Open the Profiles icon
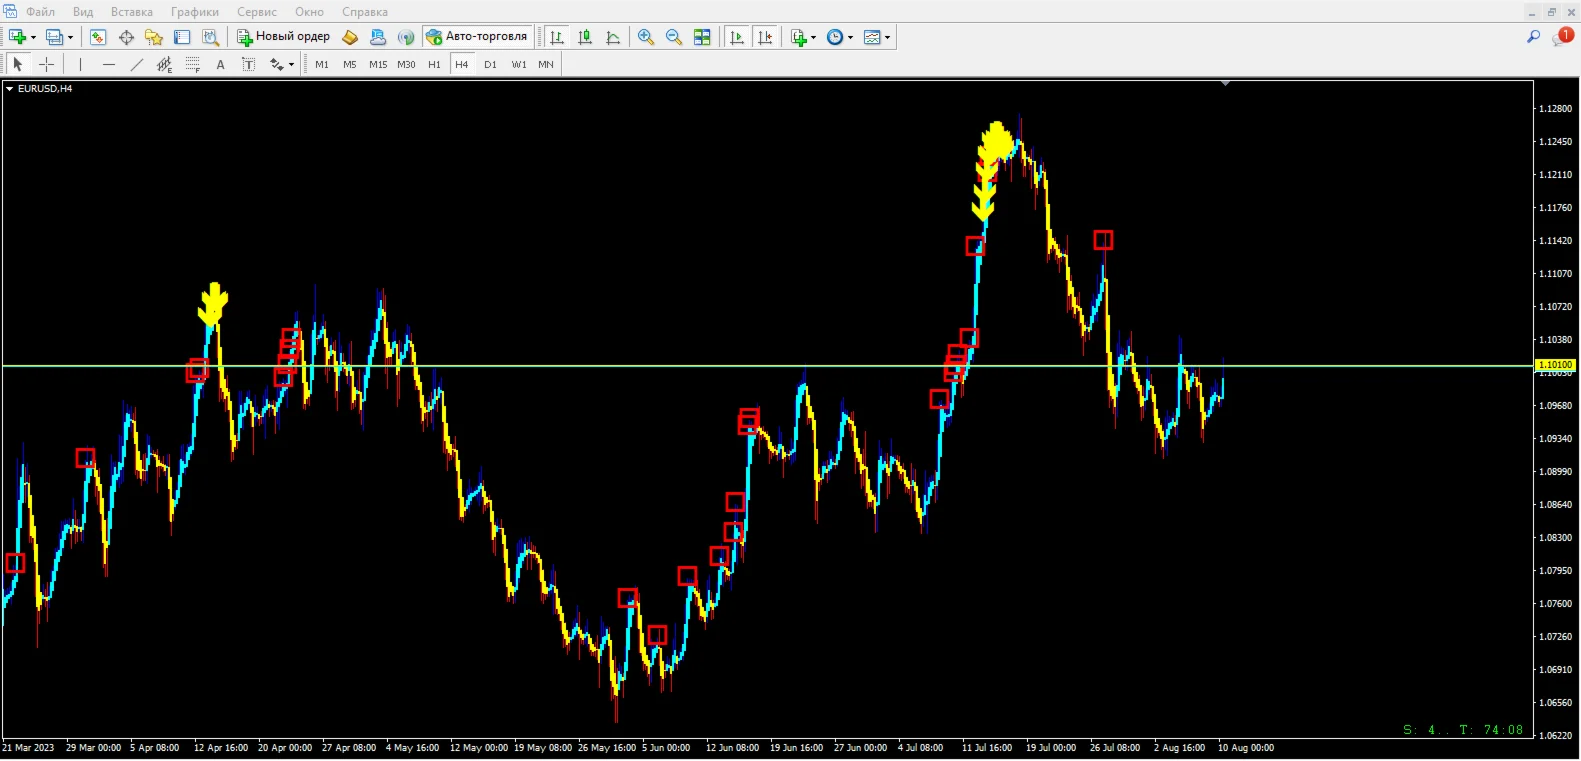1581x761 pixels. 54,37
